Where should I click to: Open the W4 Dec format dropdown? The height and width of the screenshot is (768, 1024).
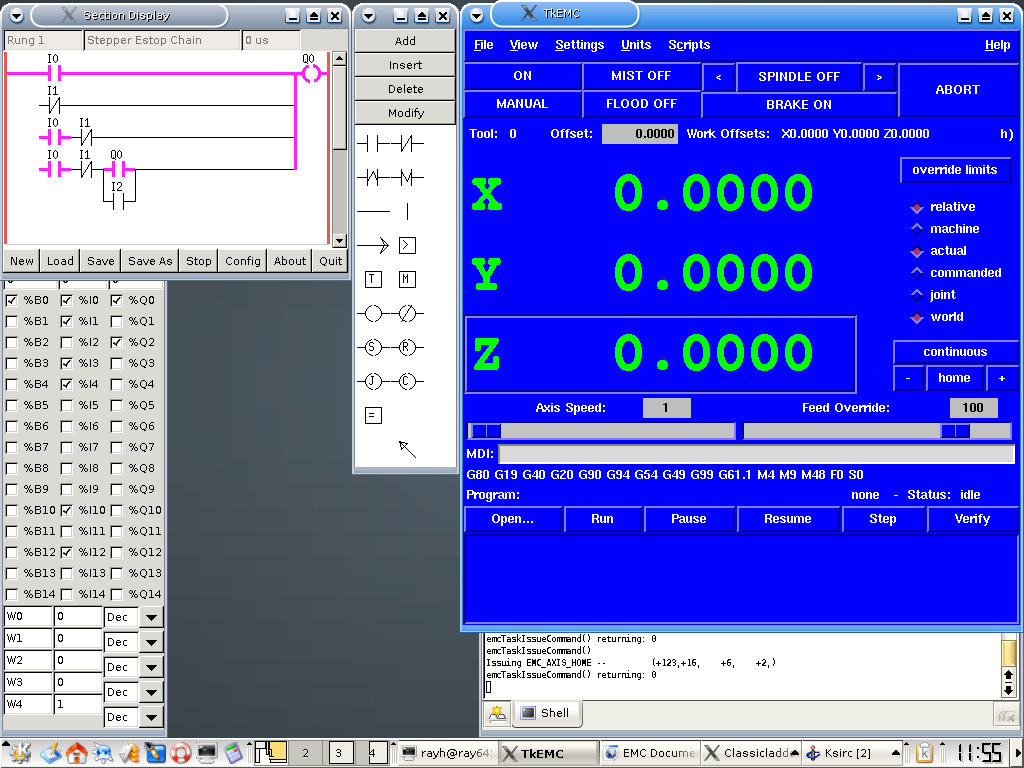click(x=151, y=717)
